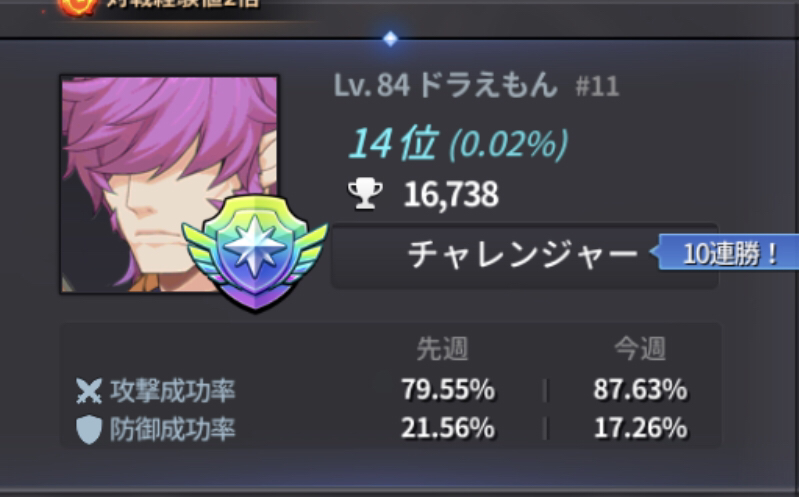This screenshot has width=799, height=497.
Task: Click the 14位 ranking text
Action: click(x=393, y=144)
